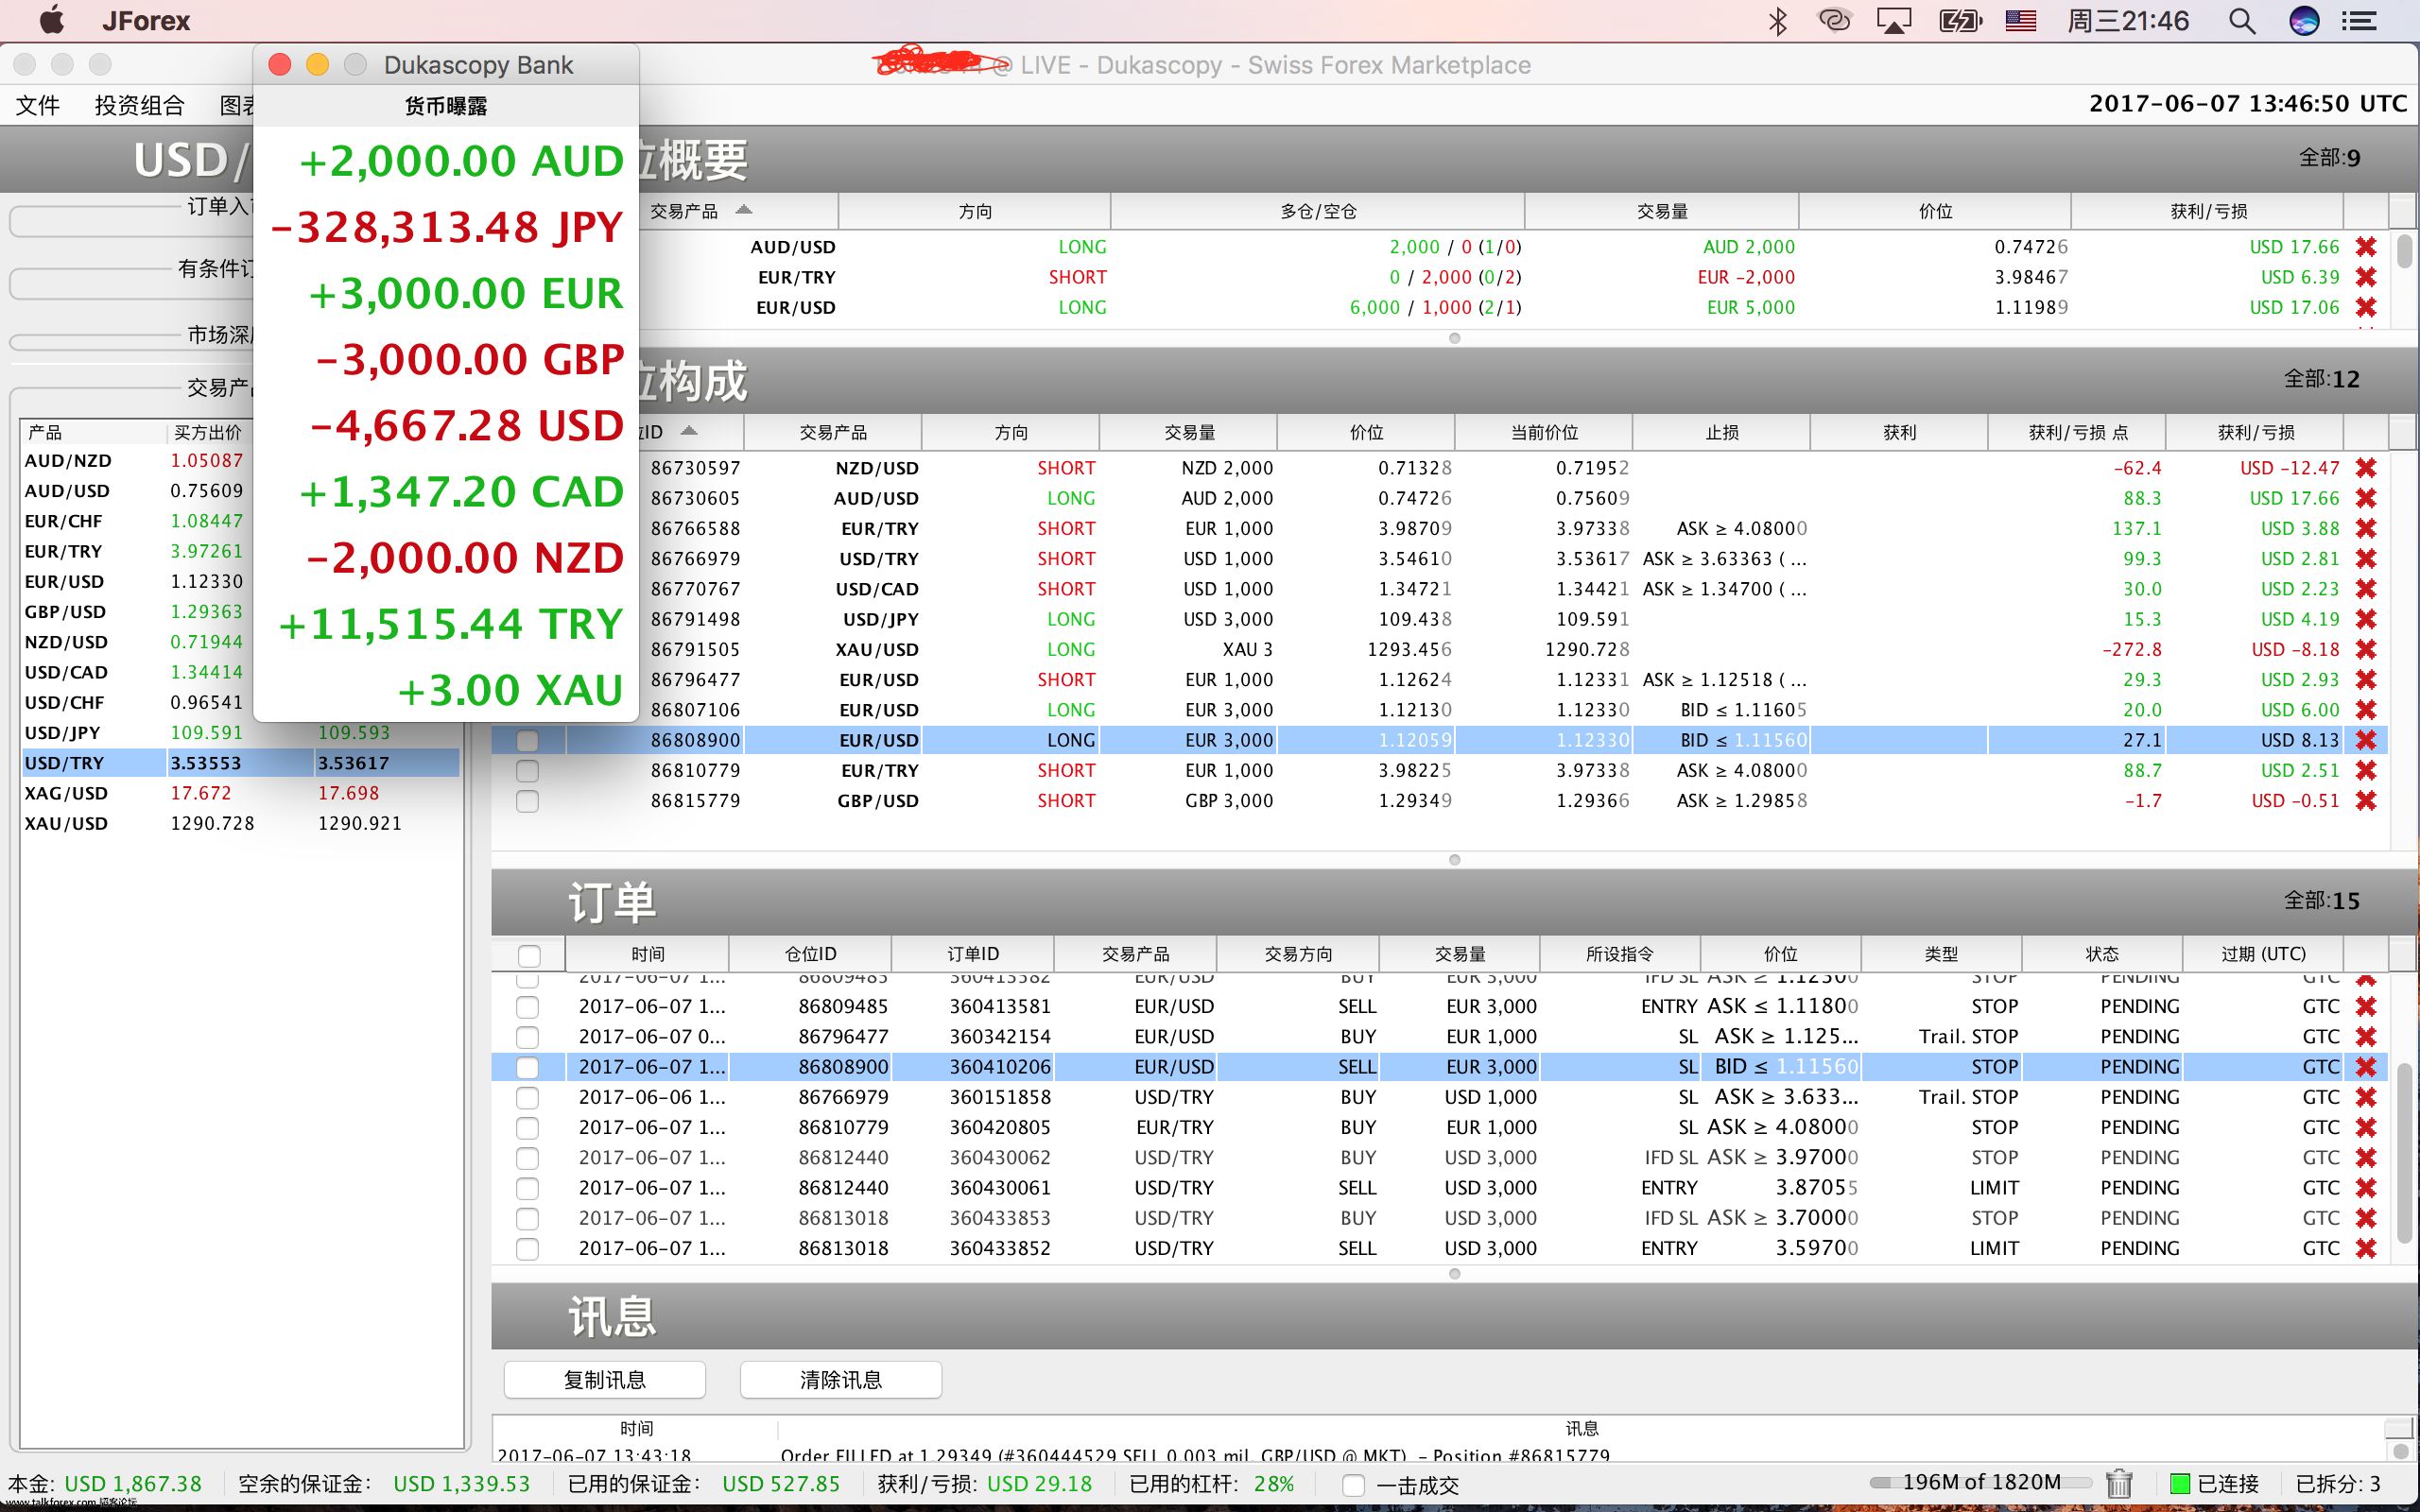Click the +11,515.44 TRY exposure value
The width and height of the screenshot is (2420, 1512).
click(x=450, y=624)
